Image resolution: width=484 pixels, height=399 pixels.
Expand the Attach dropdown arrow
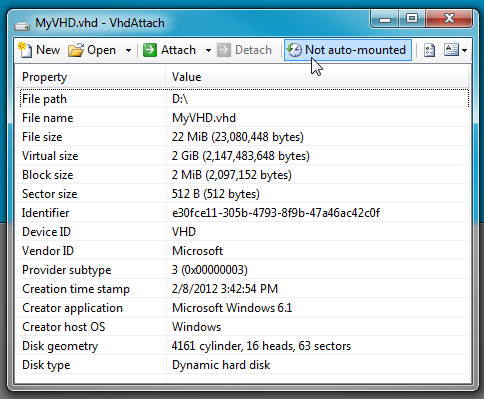click(208, 50)
